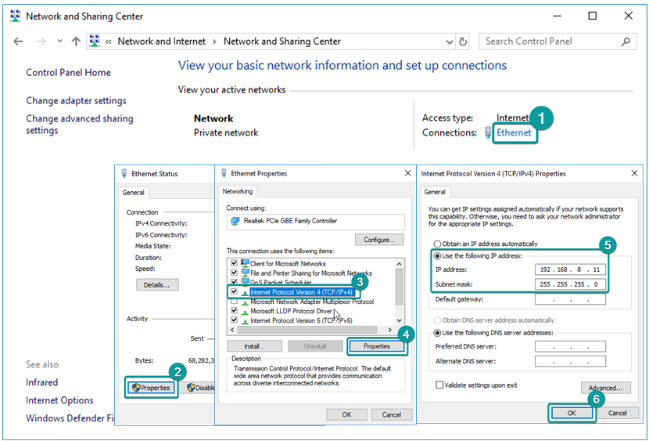The width and height of the screenshot is (650, 441).
Task: Toggle Client for Microsoft Networks checkbox
Action: [x=234, y=263]
